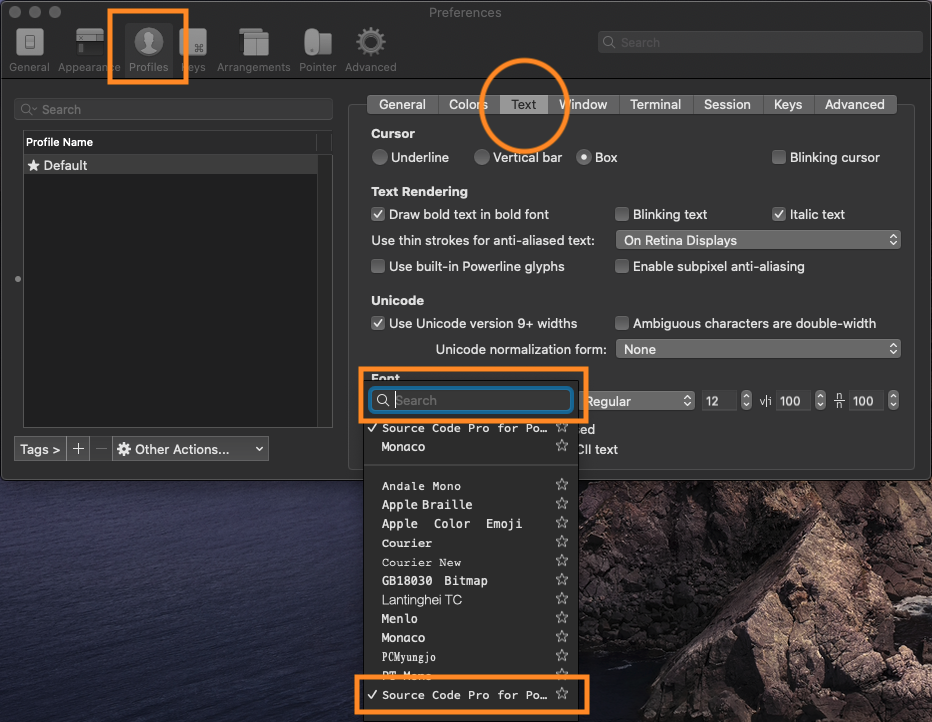Star the Lantinghei TC font
Viewport: 932px width, 722px height.
(x=562, y=599)
